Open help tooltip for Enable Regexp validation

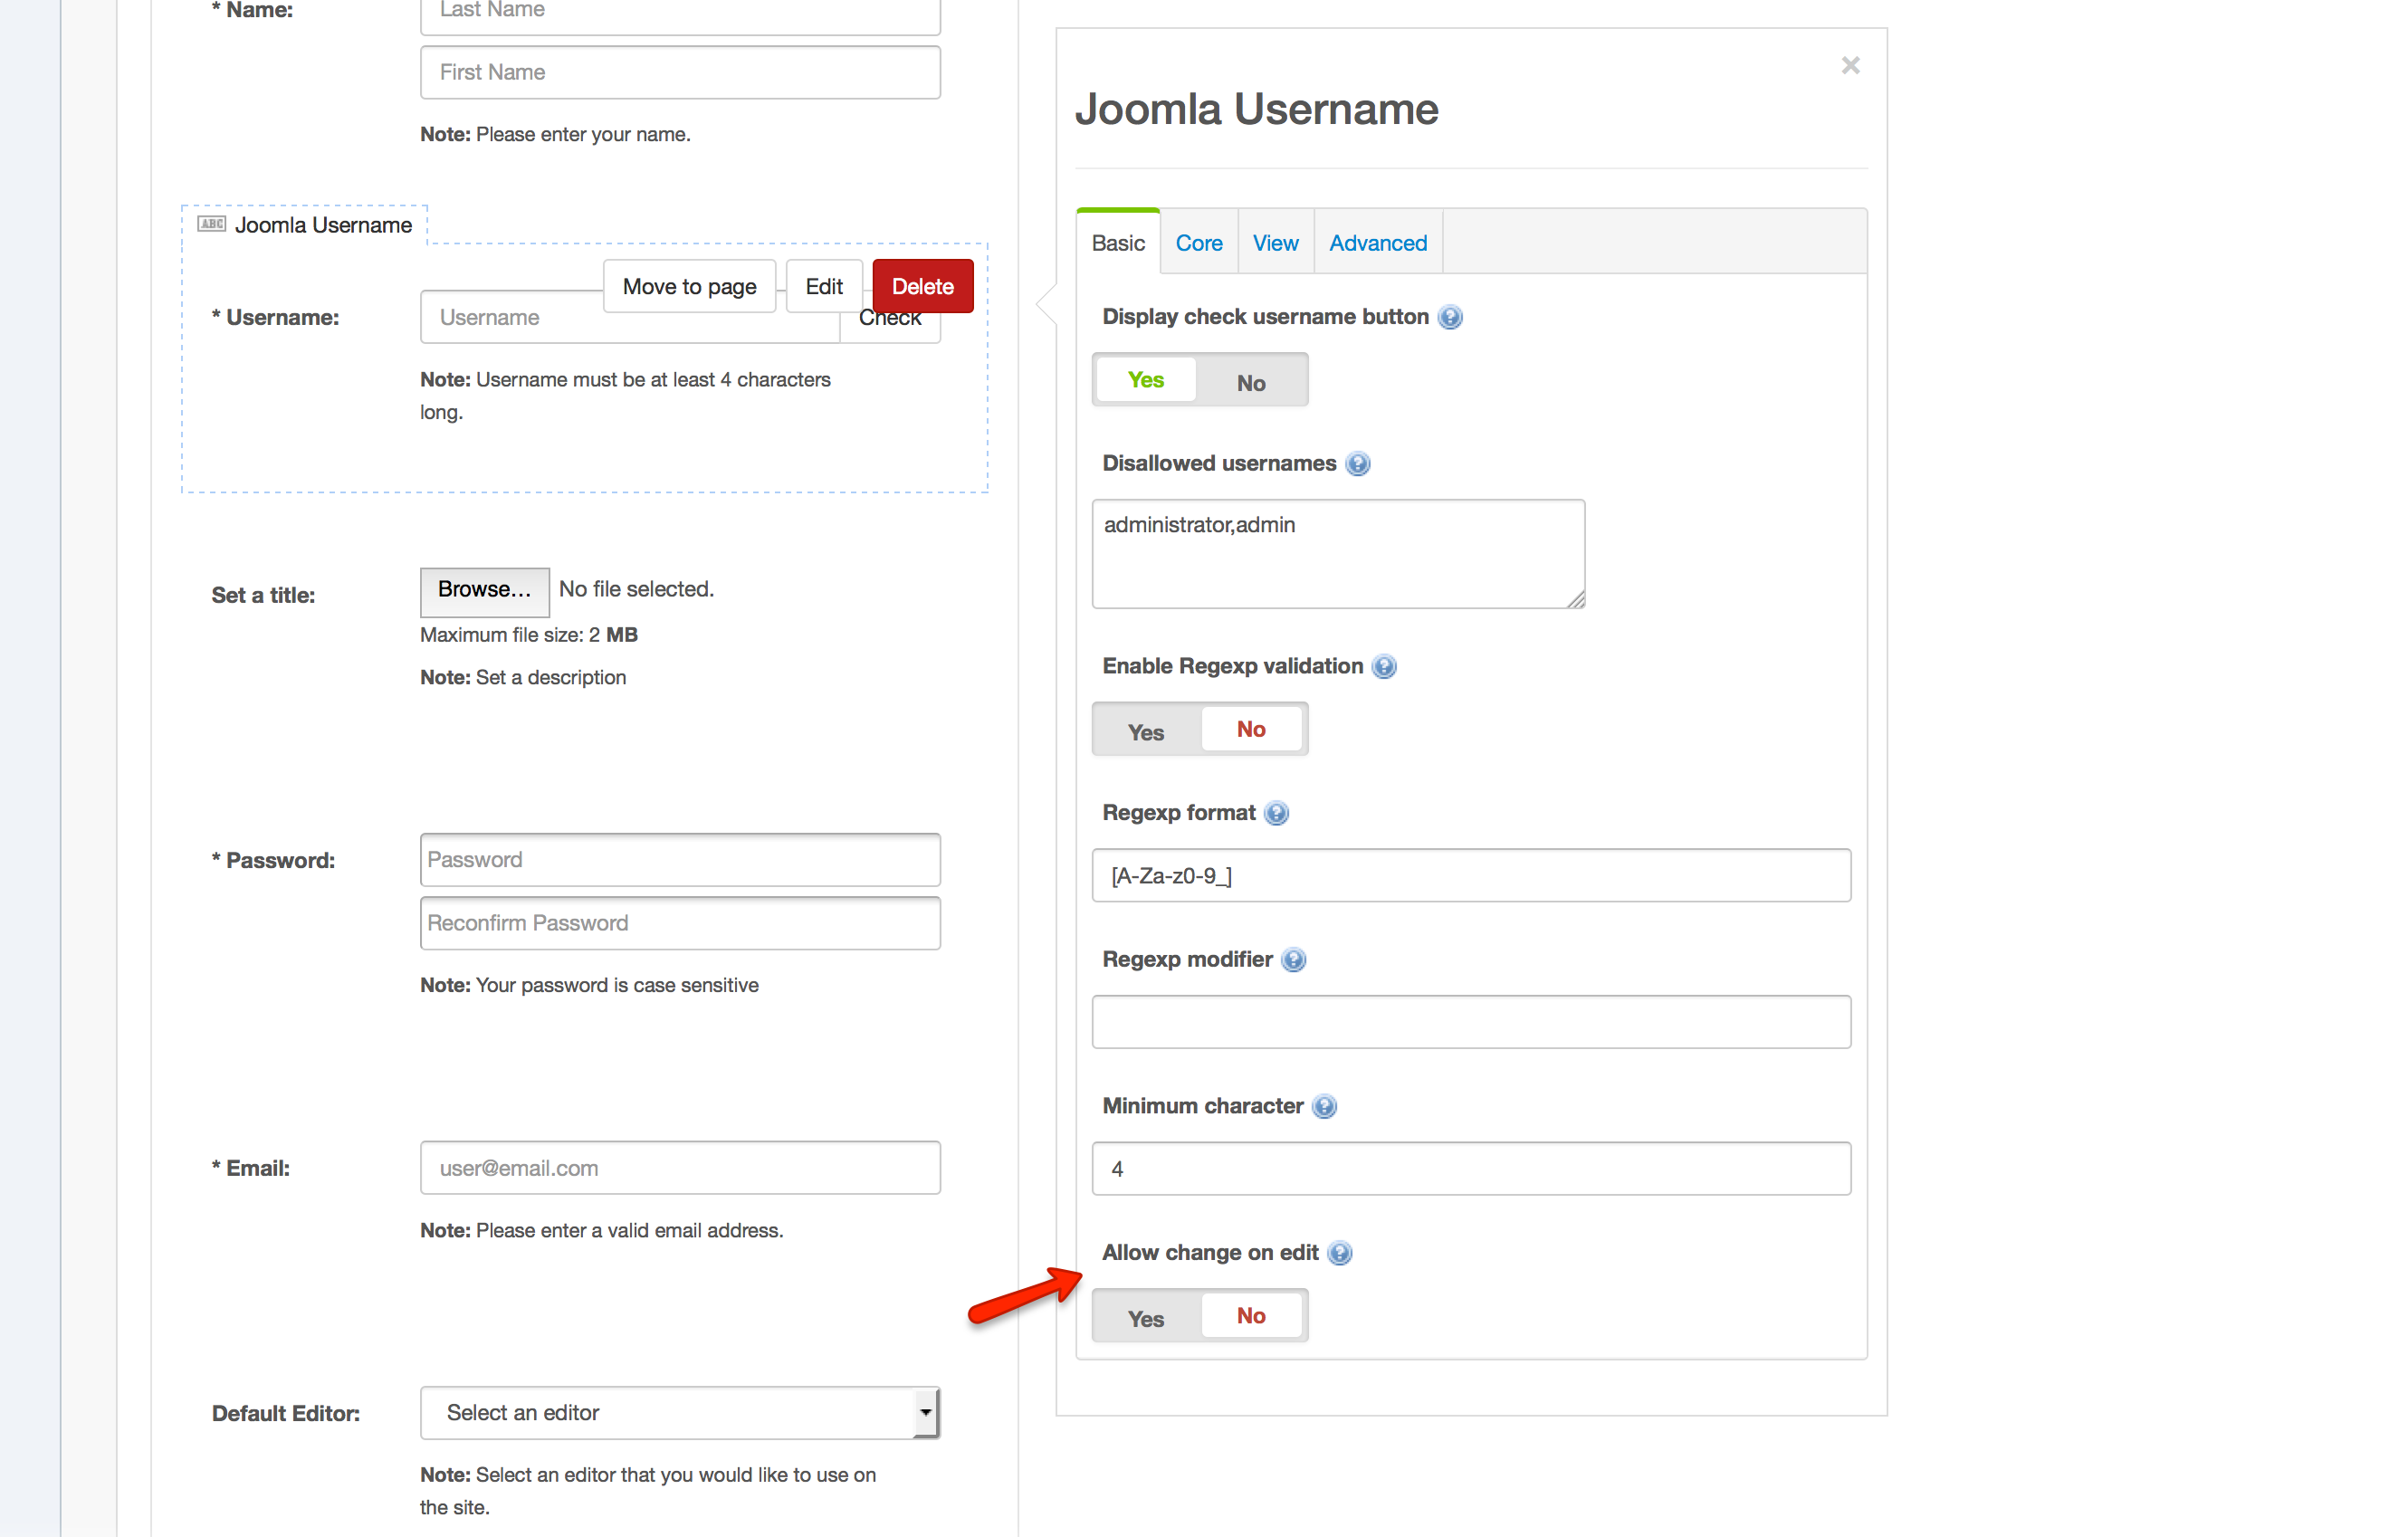click(1384, 666)
